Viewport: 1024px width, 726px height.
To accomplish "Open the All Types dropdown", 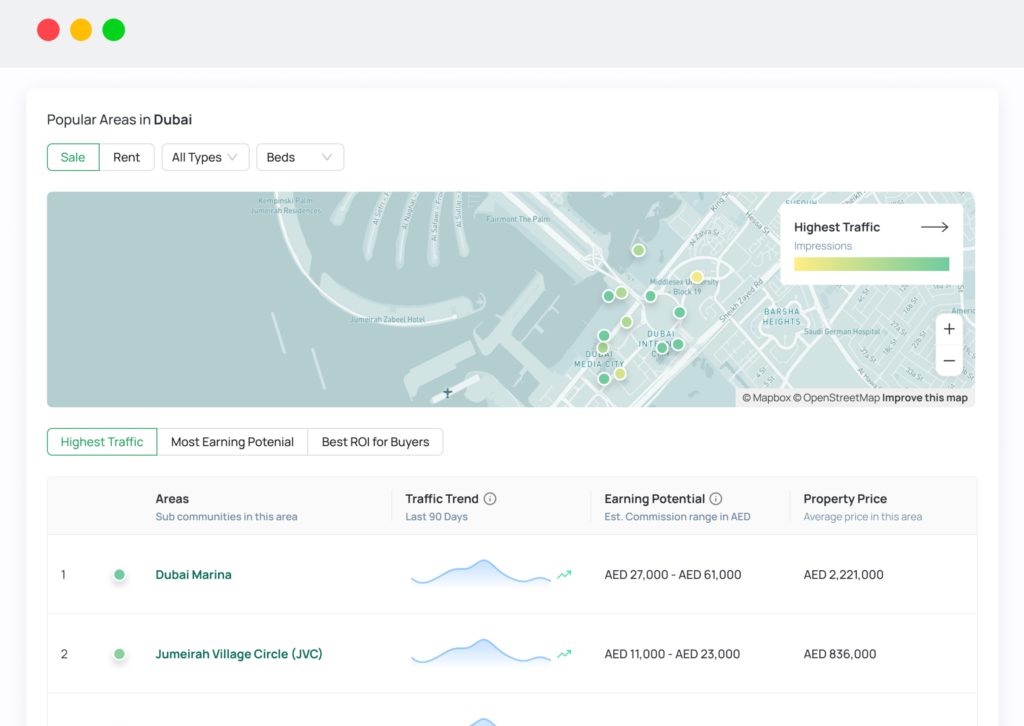I will point(205,157).
